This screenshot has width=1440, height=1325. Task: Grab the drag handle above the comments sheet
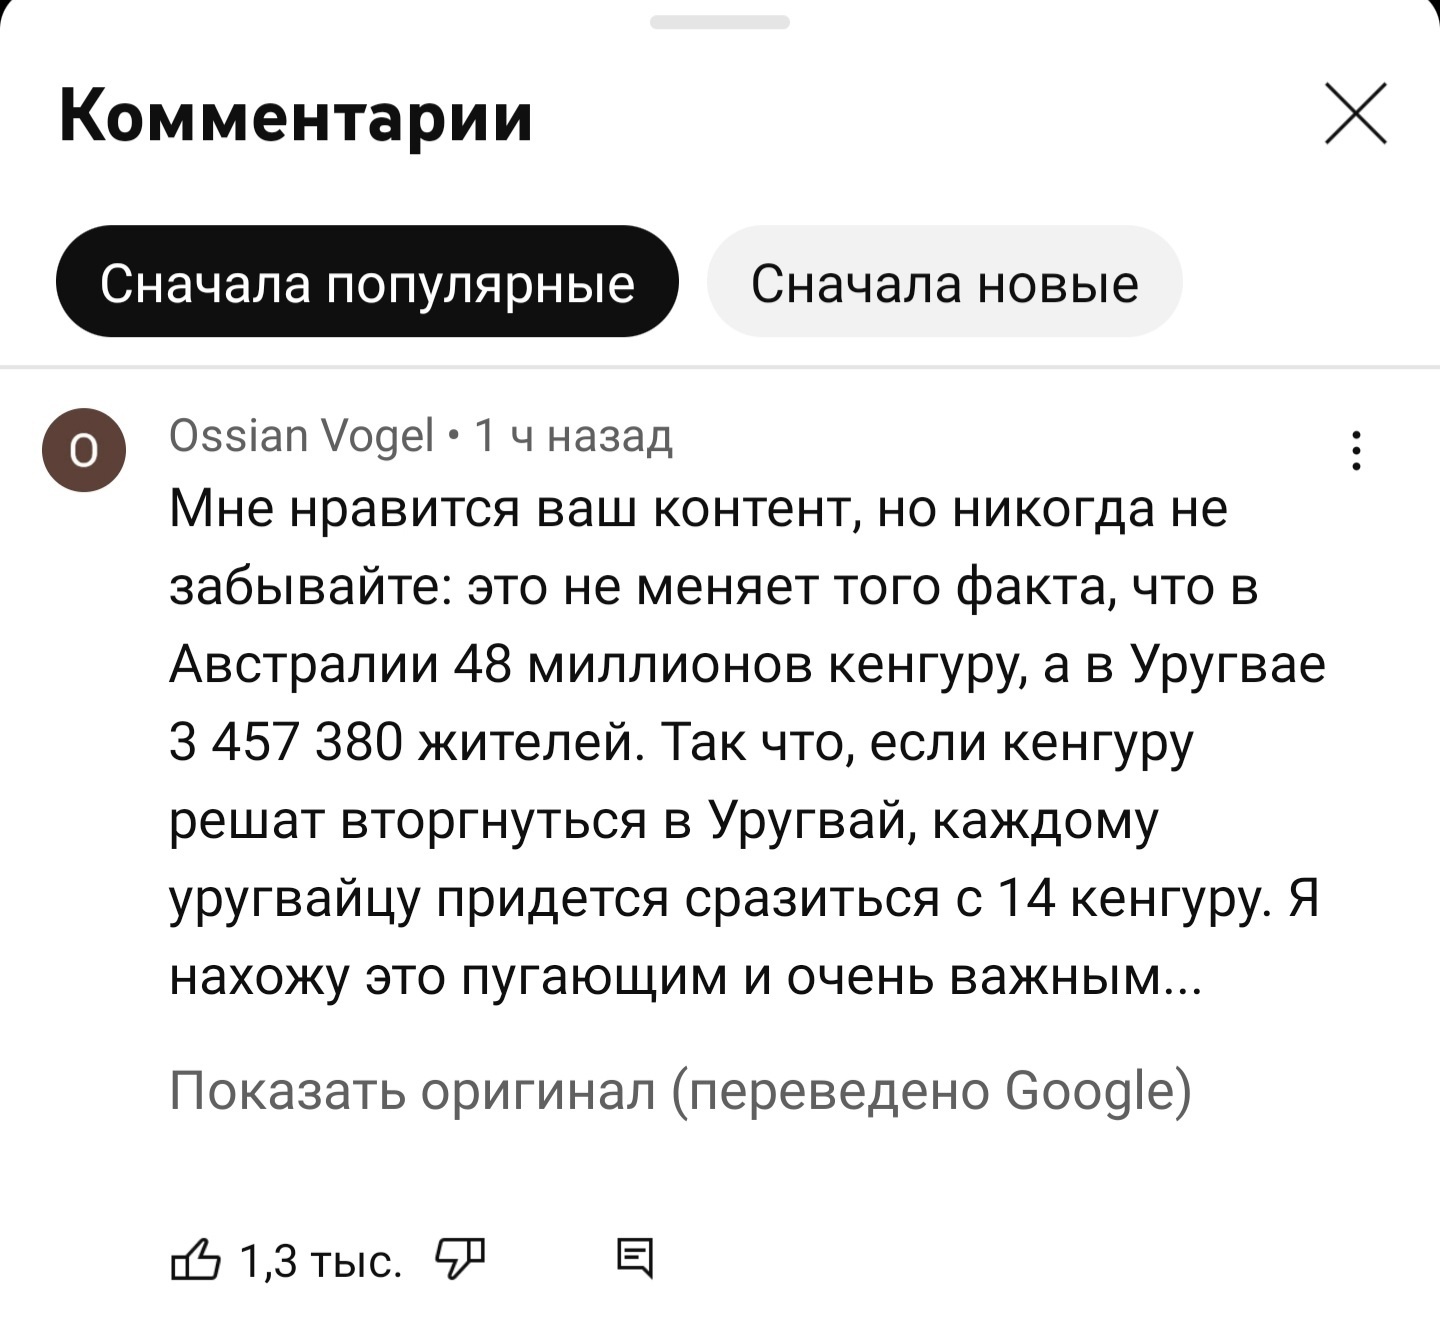coord(720,22)
